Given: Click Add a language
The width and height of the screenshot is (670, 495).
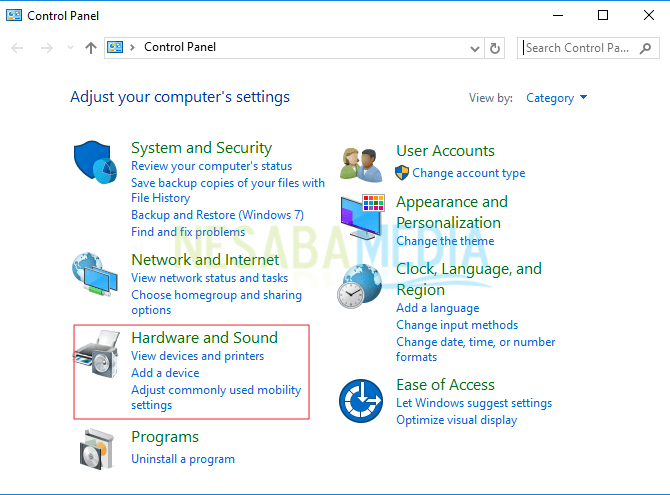Looking at the screenshot, I should tap(438, 308).
